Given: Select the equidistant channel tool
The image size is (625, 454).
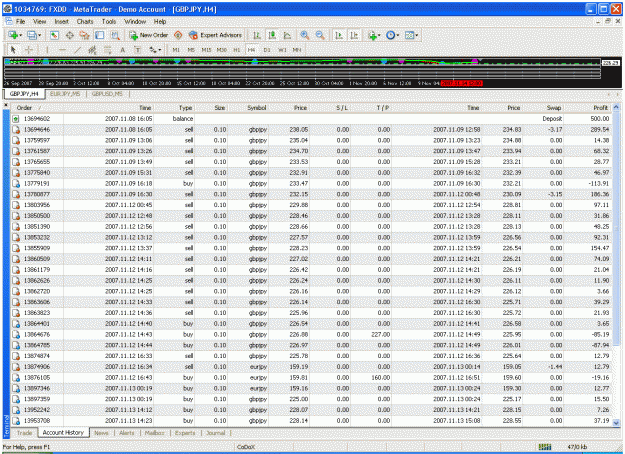Looking at the screenshot, I should tap(92, 50).
